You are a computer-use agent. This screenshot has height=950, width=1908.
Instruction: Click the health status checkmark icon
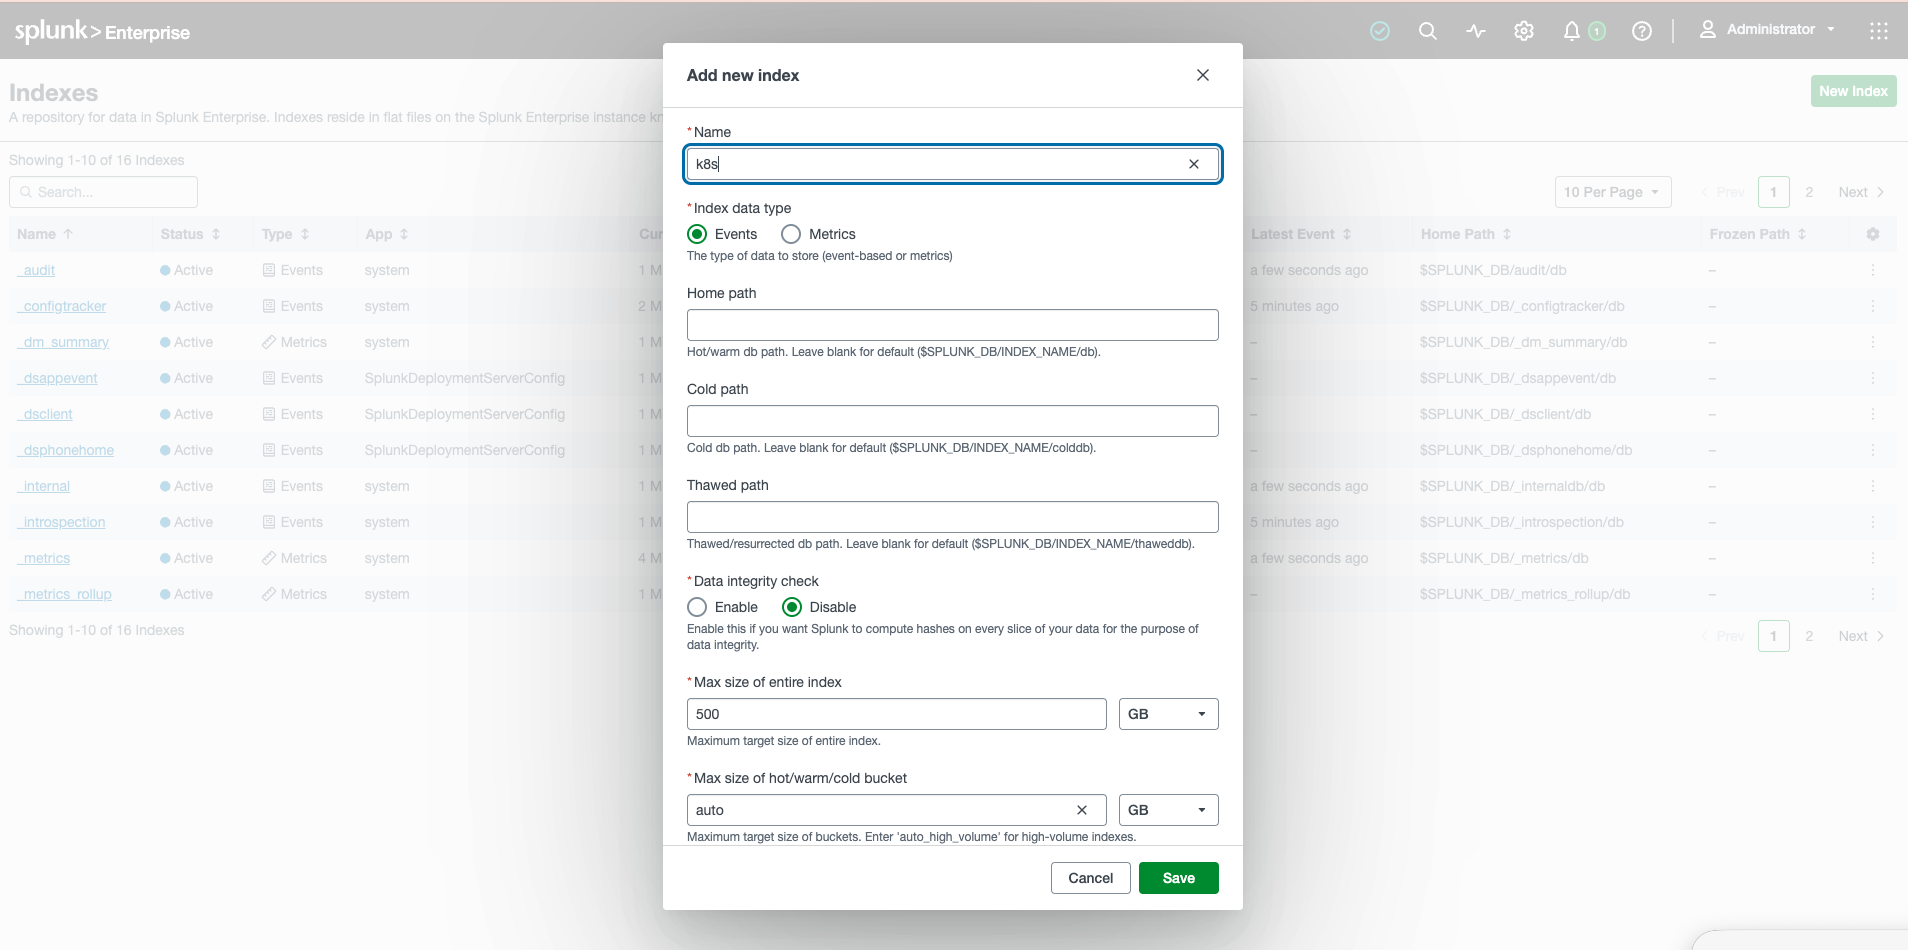point(1380,31)
